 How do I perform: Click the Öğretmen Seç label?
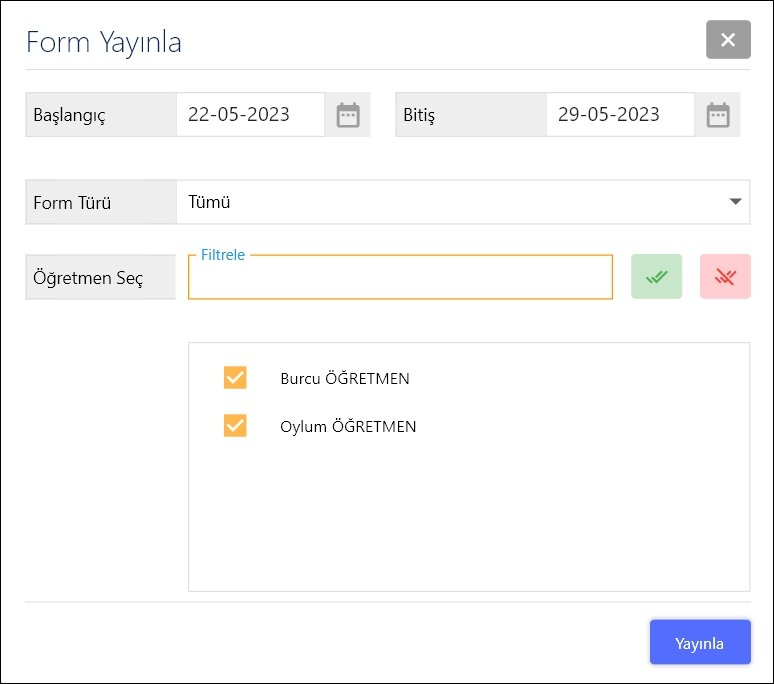(88, 278)
